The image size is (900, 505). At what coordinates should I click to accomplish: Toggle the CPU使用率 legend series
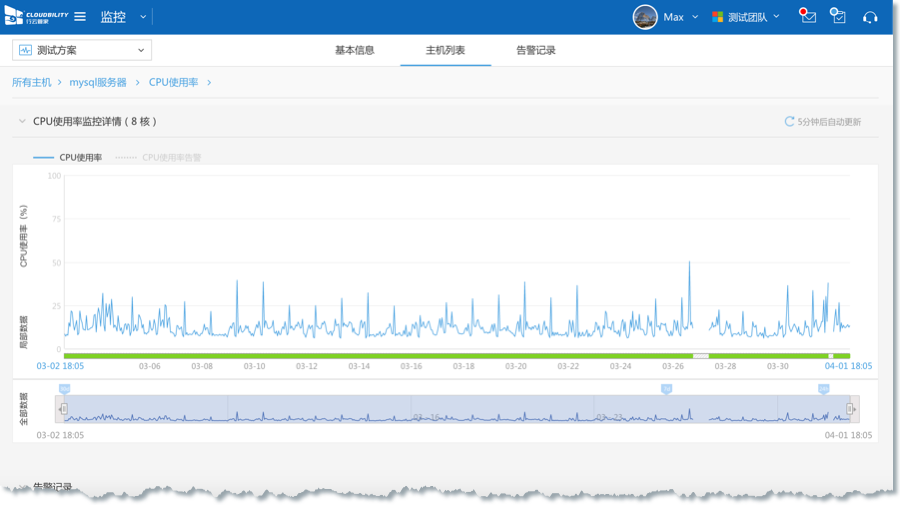point(68,157)
